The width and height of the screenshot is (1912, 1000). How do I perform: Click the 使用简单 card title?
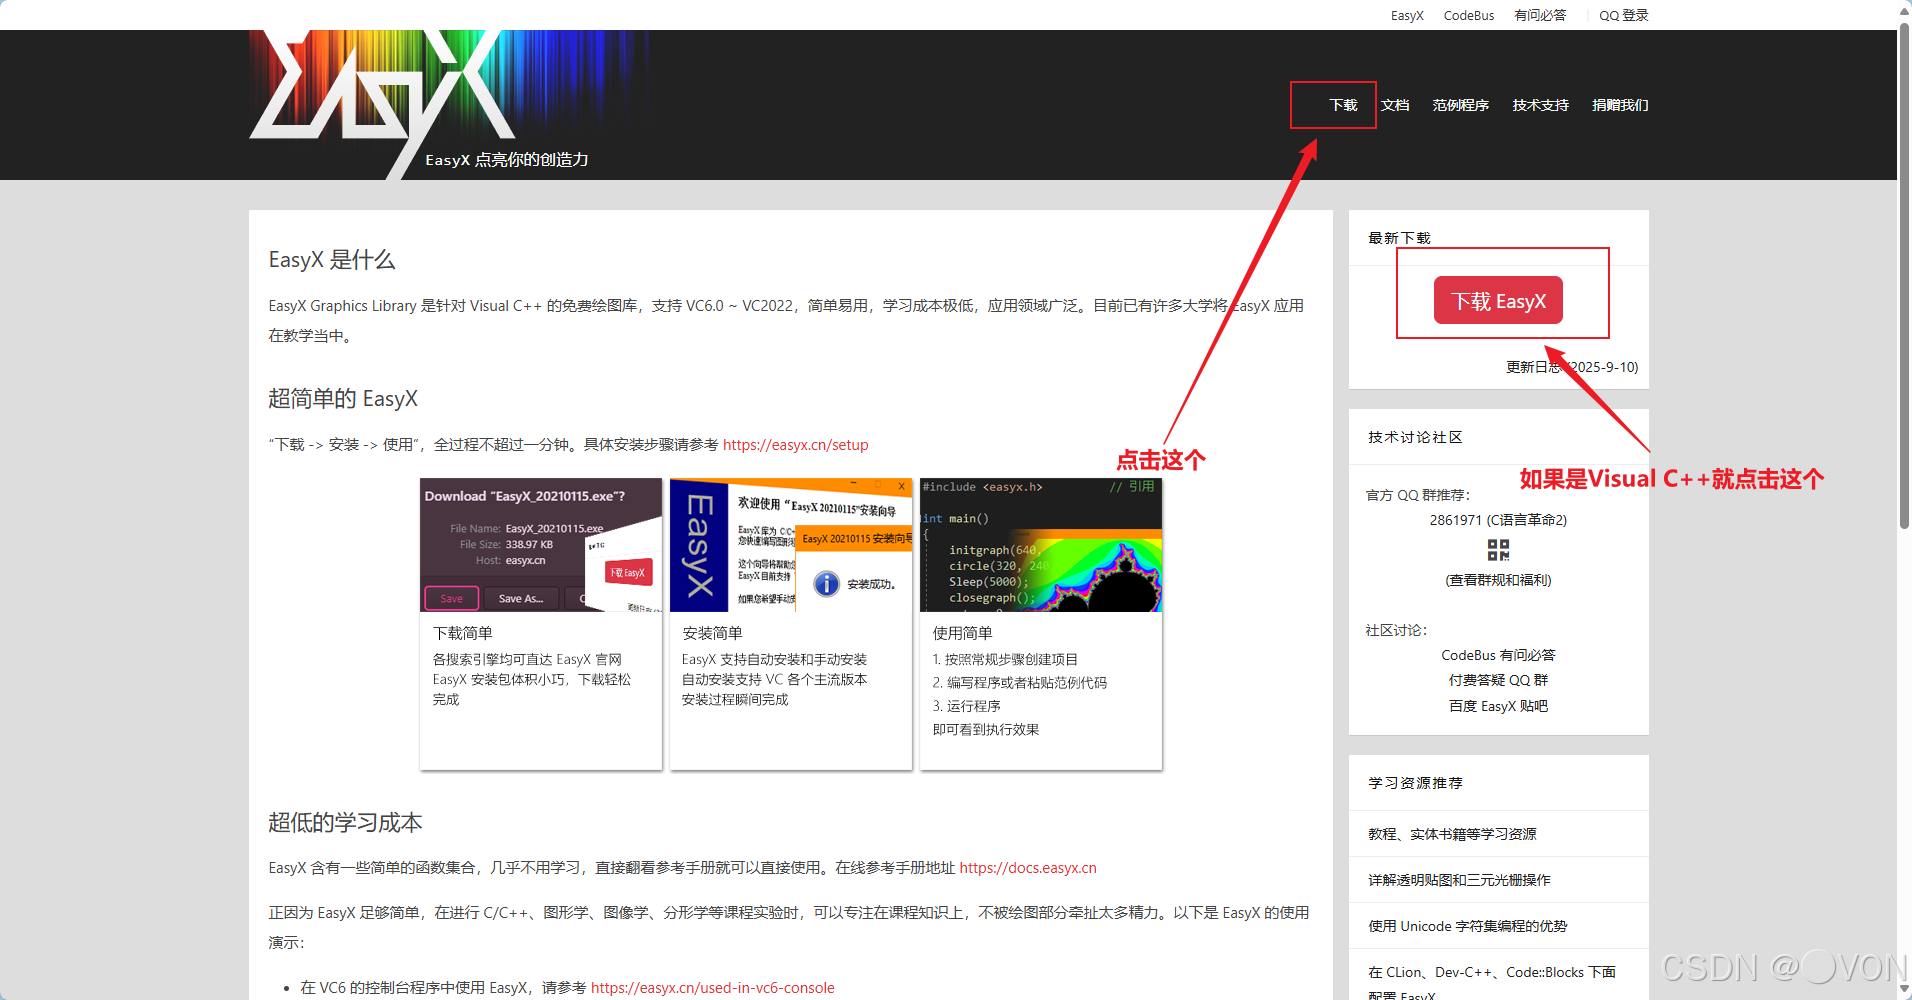(x=962, y=633)
